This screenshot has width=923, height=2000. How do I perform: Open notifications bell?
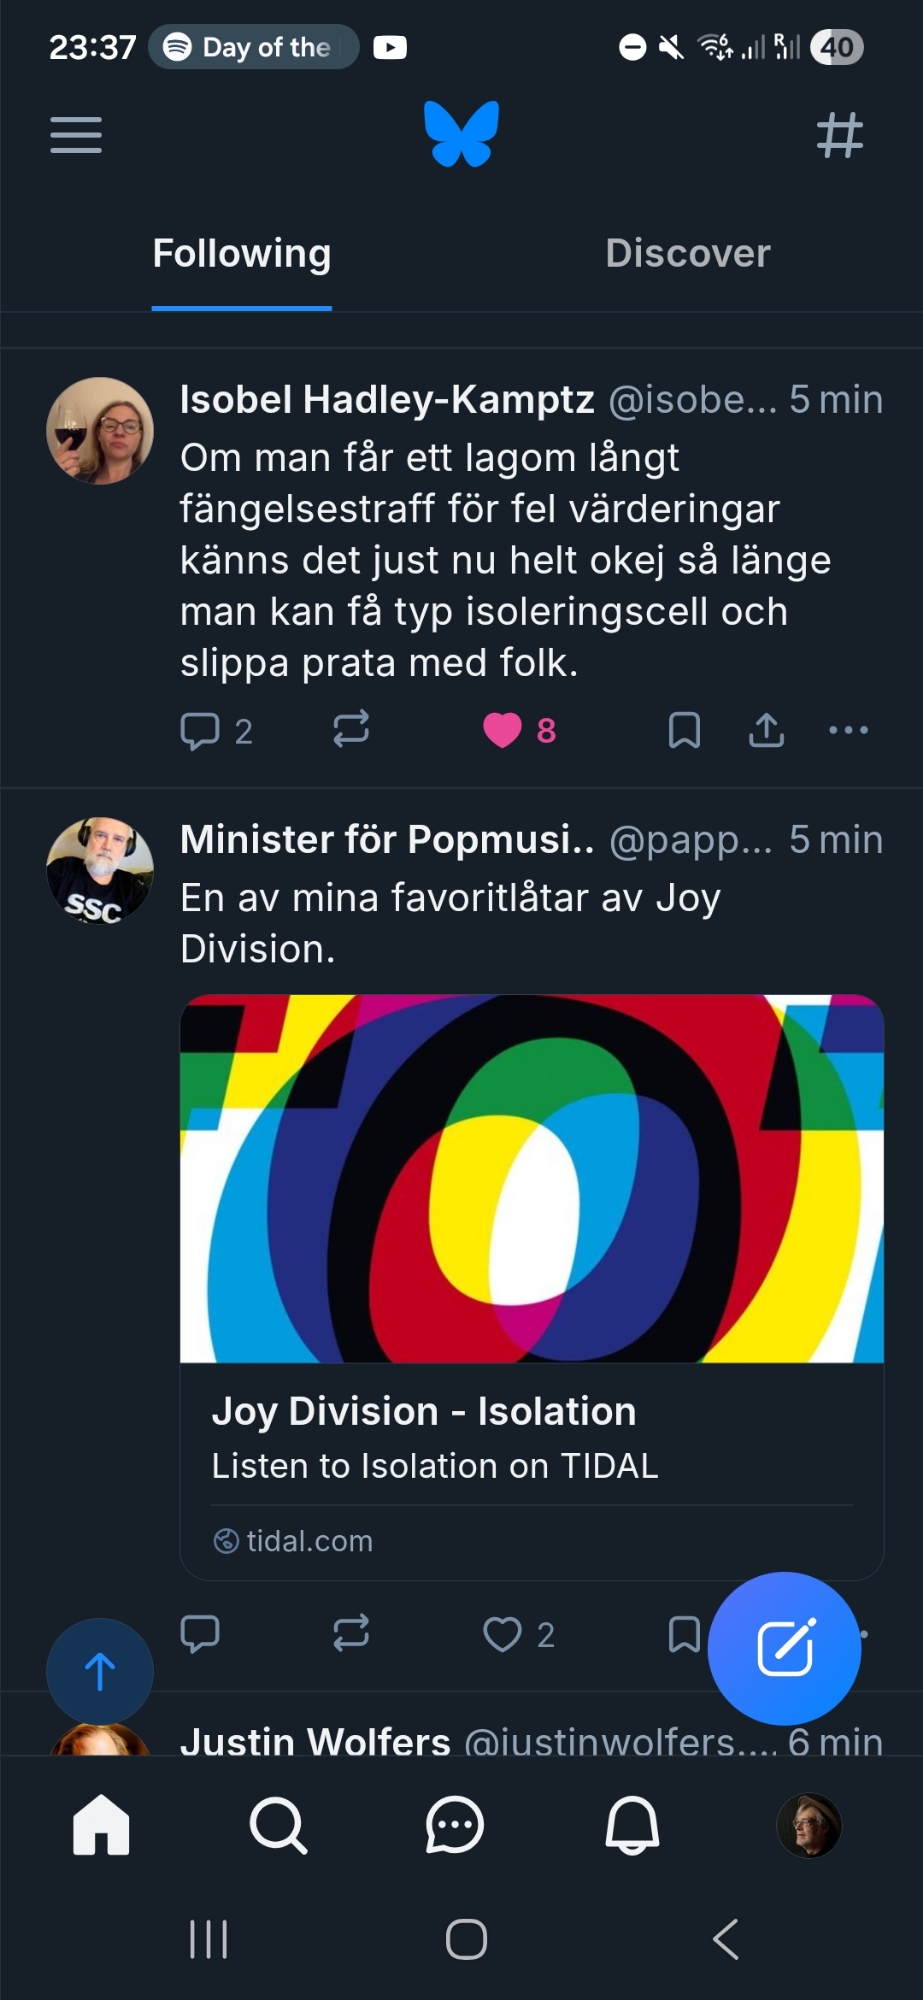(x=632, y=1826)
